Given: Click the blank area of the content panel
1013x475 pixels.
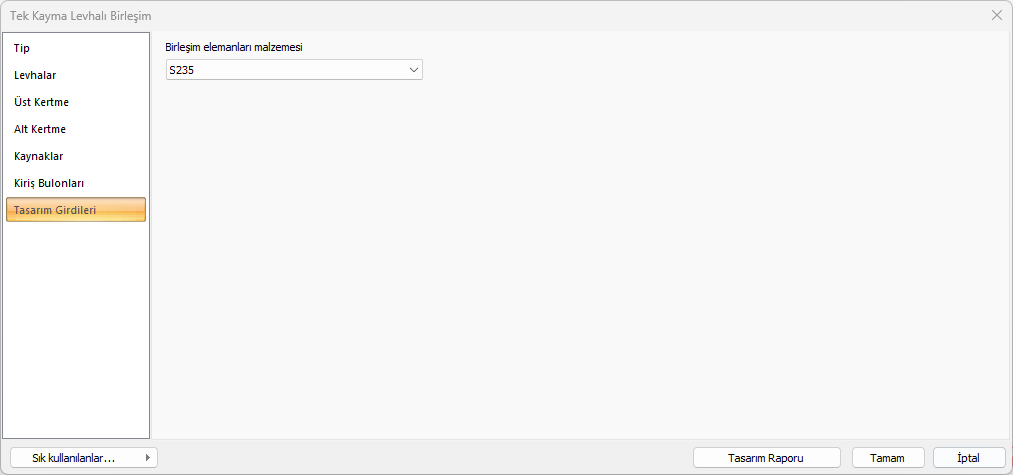Looking at the screenshot, I should click(580, 260).
